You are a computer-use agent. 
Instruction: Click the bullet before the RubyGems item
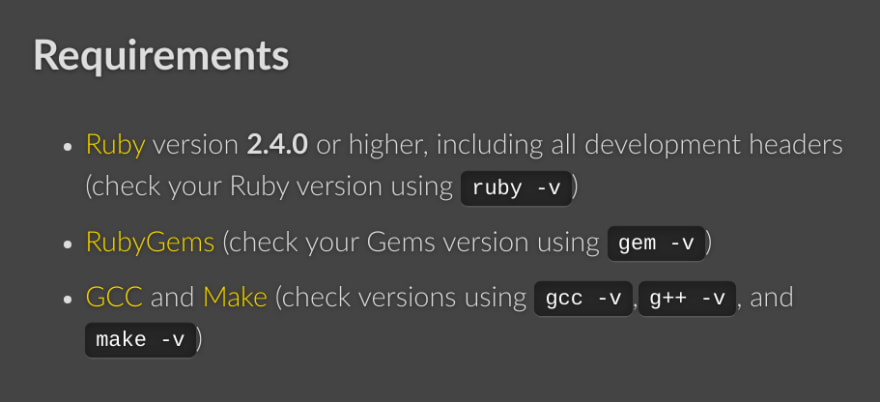[68, 245]
